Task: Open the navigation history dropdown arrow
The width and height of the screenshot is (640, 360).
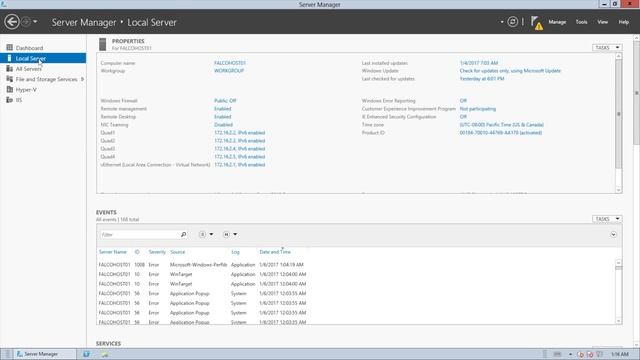Action: click(35, 22)
